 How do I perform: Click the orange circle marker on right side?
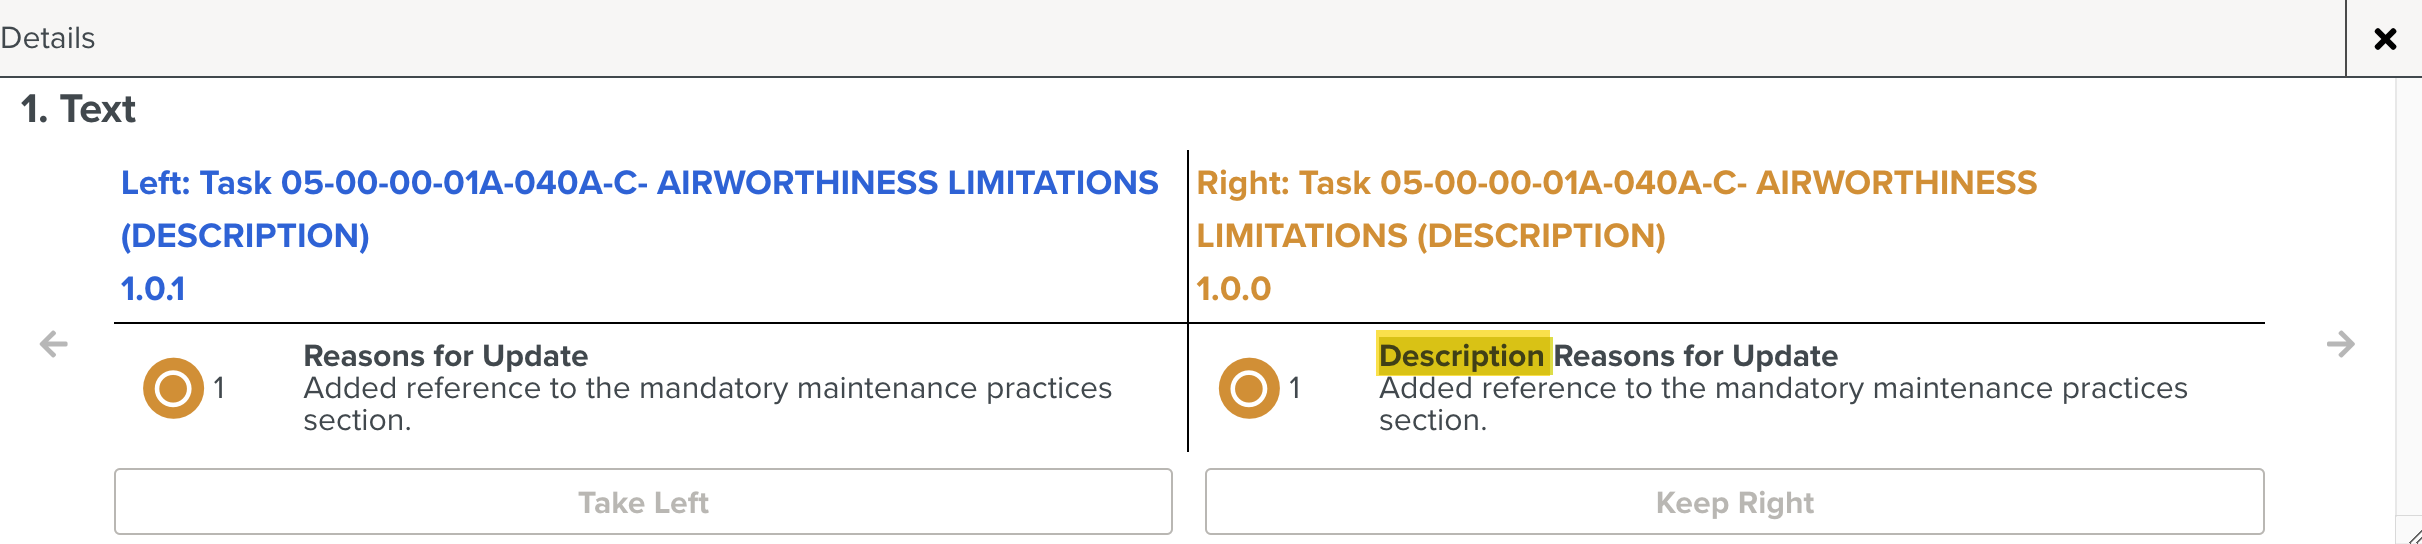click(1249, 388)
